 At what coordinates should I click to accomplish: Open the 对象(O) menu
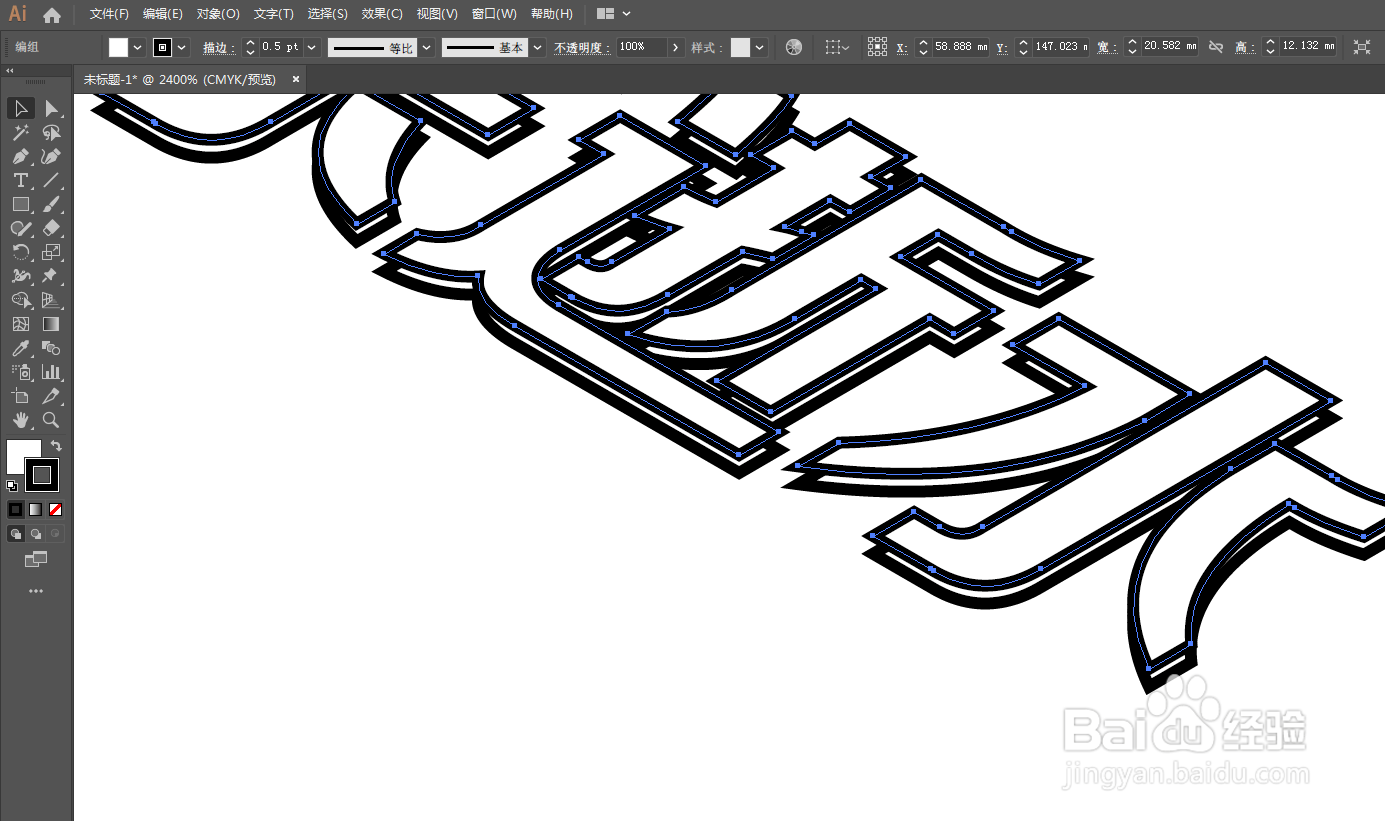pos(218,14)
